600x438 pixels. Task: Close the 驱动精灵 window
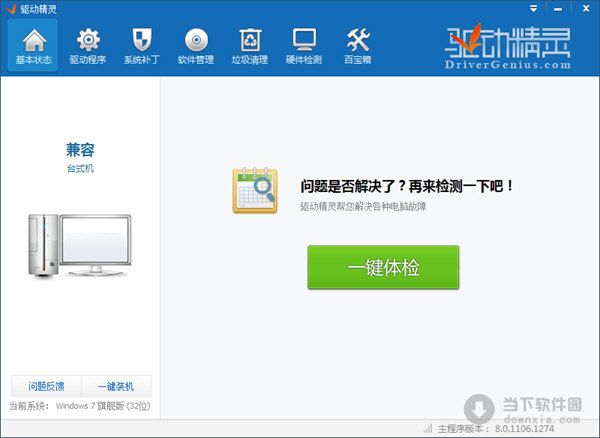click(586, 8)
